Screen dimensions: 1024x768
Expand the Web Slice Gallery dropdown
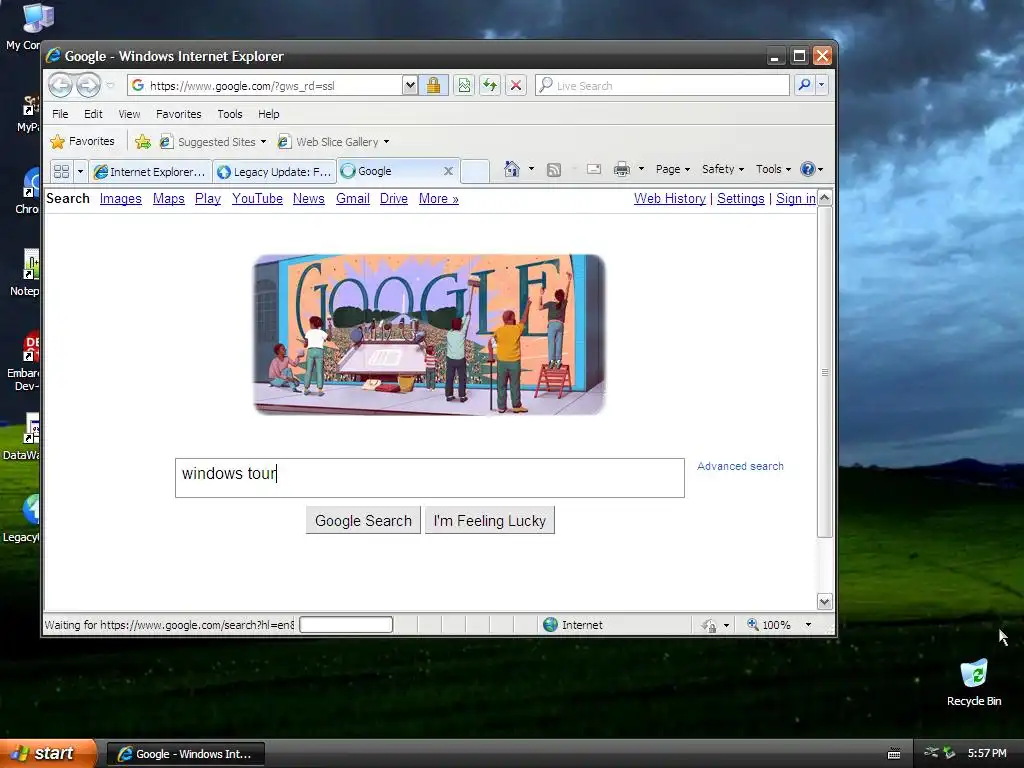point(386,142)
